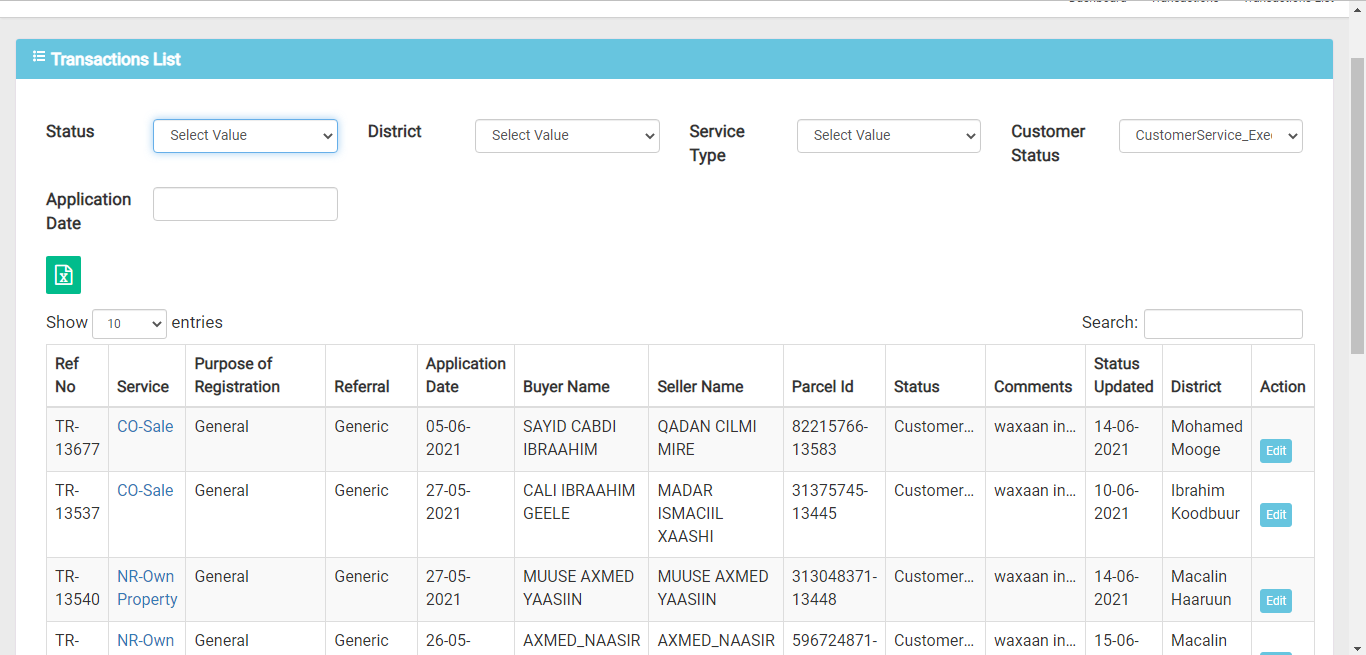Sort by Purpose of Registration header

coord(256,375)
